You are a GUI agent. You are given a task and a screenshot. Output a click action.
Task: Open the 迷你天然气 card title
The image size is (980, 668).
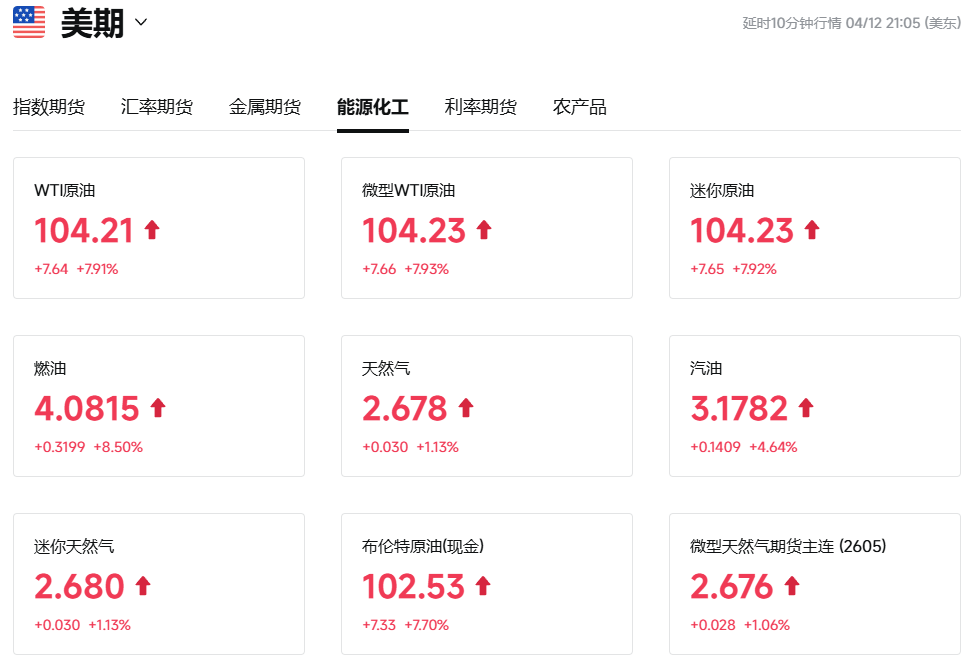coord(74,547)
